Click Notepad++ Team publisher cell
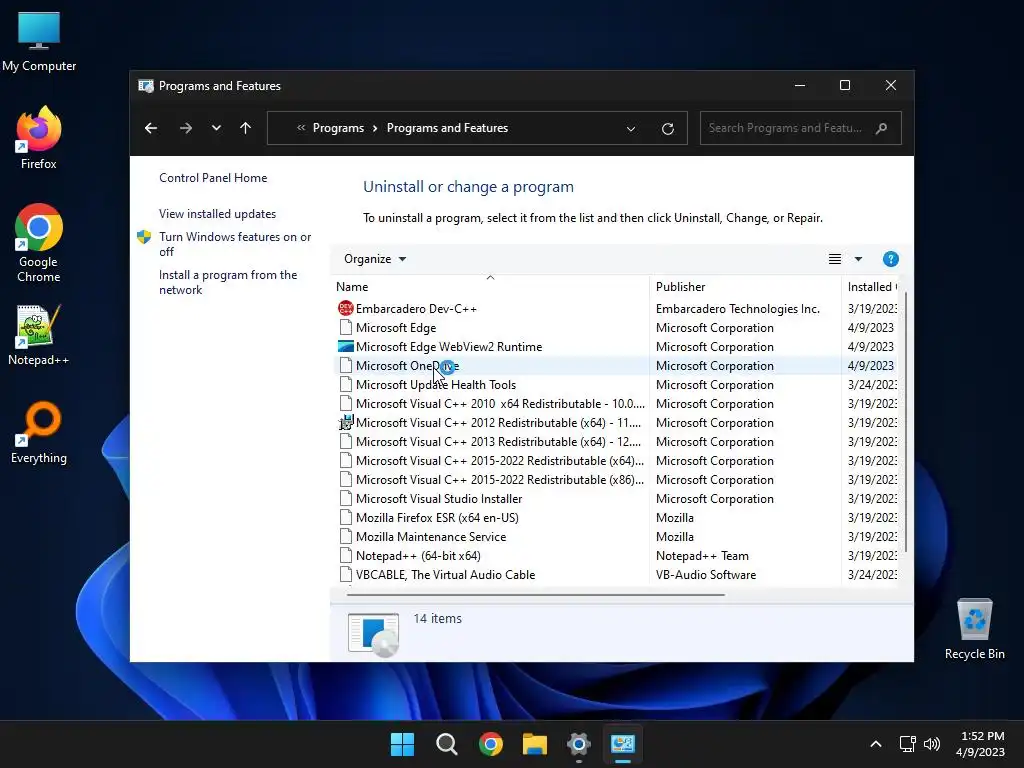Image resolution: width=1024 pixels, height=768 pixels. (x=702, y=556)
